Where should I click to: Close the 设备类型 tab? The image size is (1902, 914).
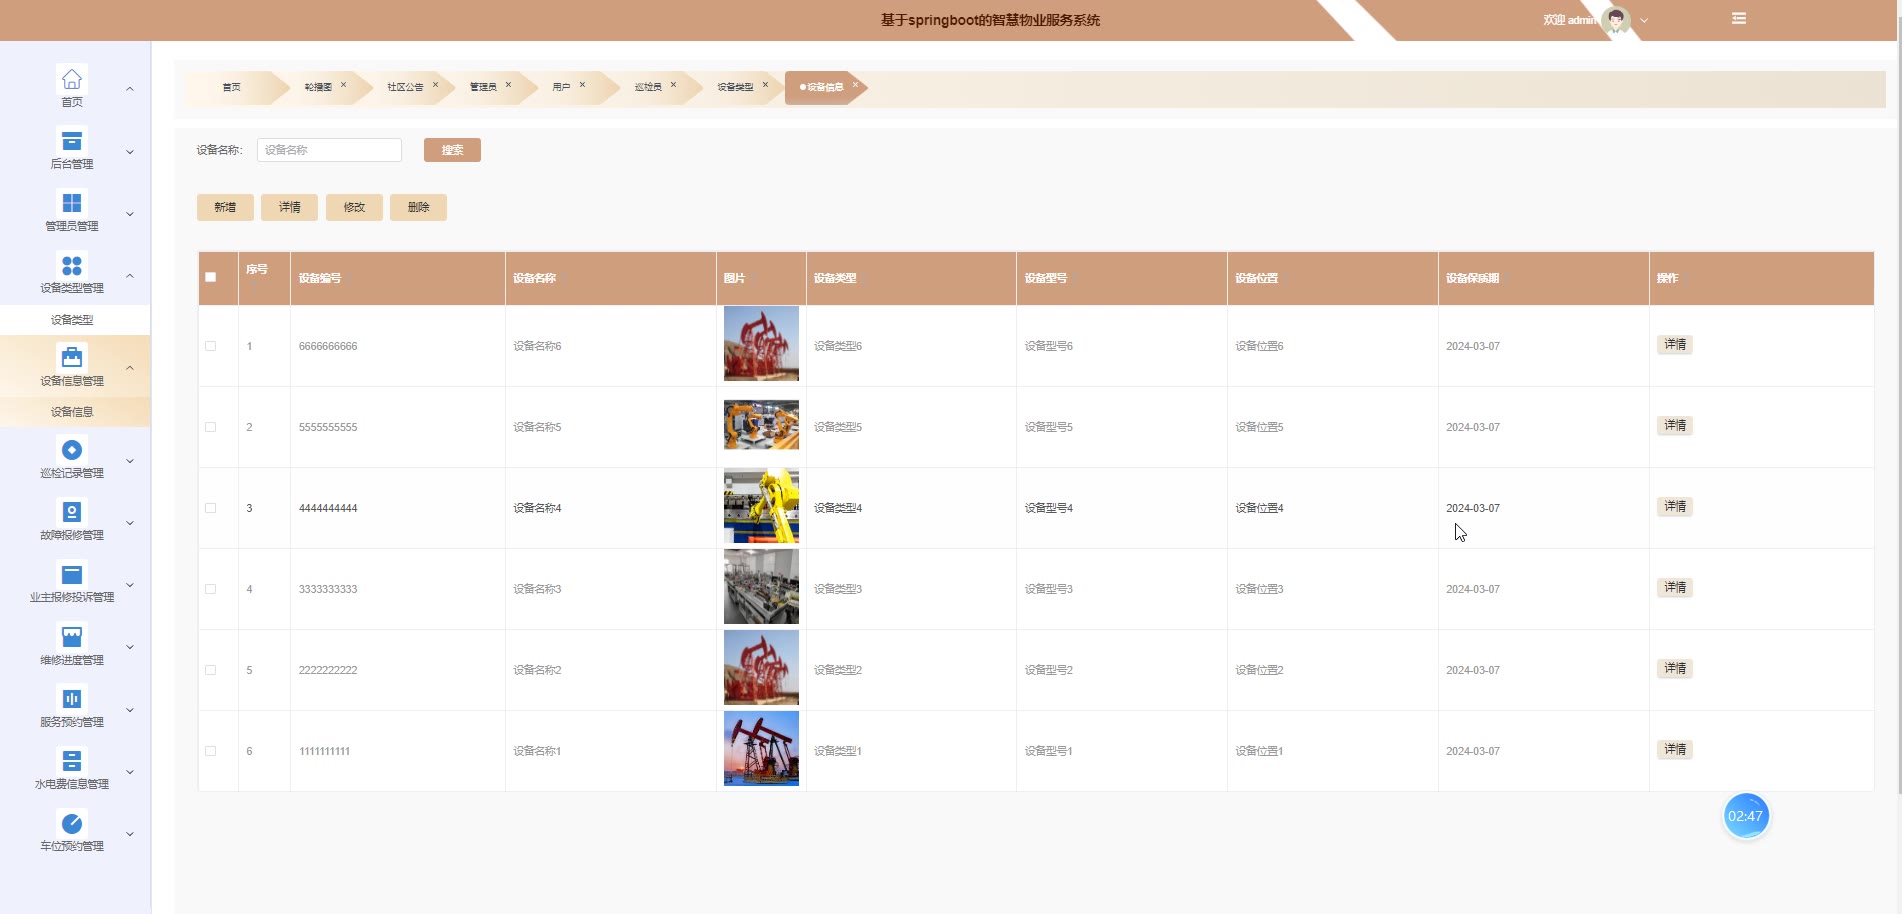(x=765, y=85)
